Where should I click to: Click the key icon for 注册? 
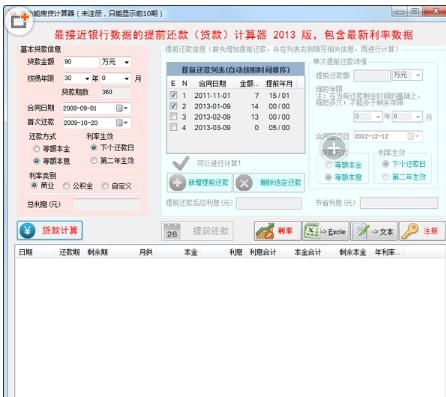(x=410, y=231)
